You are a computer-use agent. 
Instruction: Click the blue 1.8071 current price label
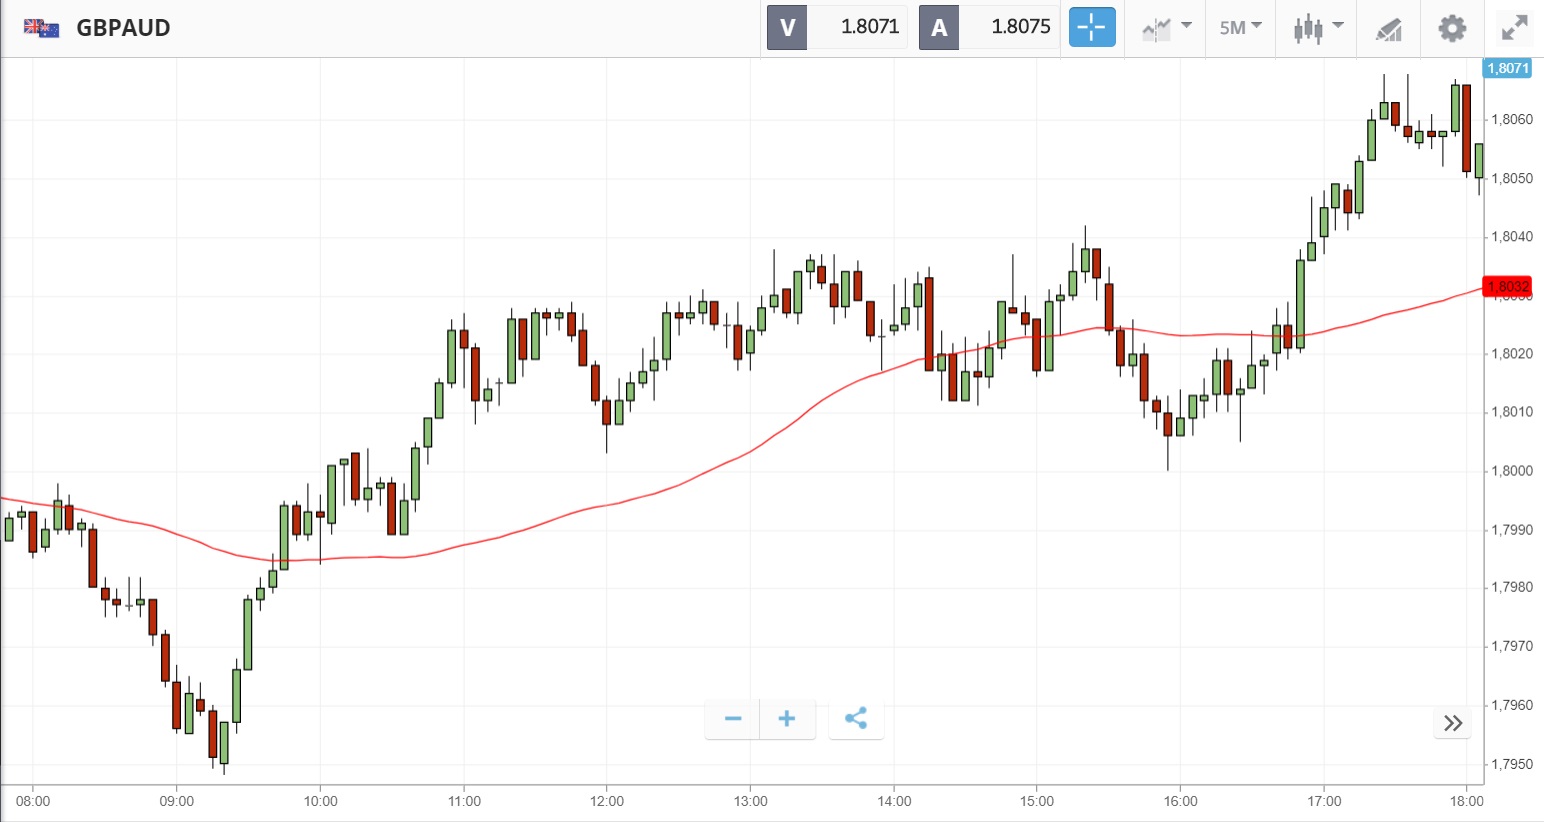click(1507, 68)
